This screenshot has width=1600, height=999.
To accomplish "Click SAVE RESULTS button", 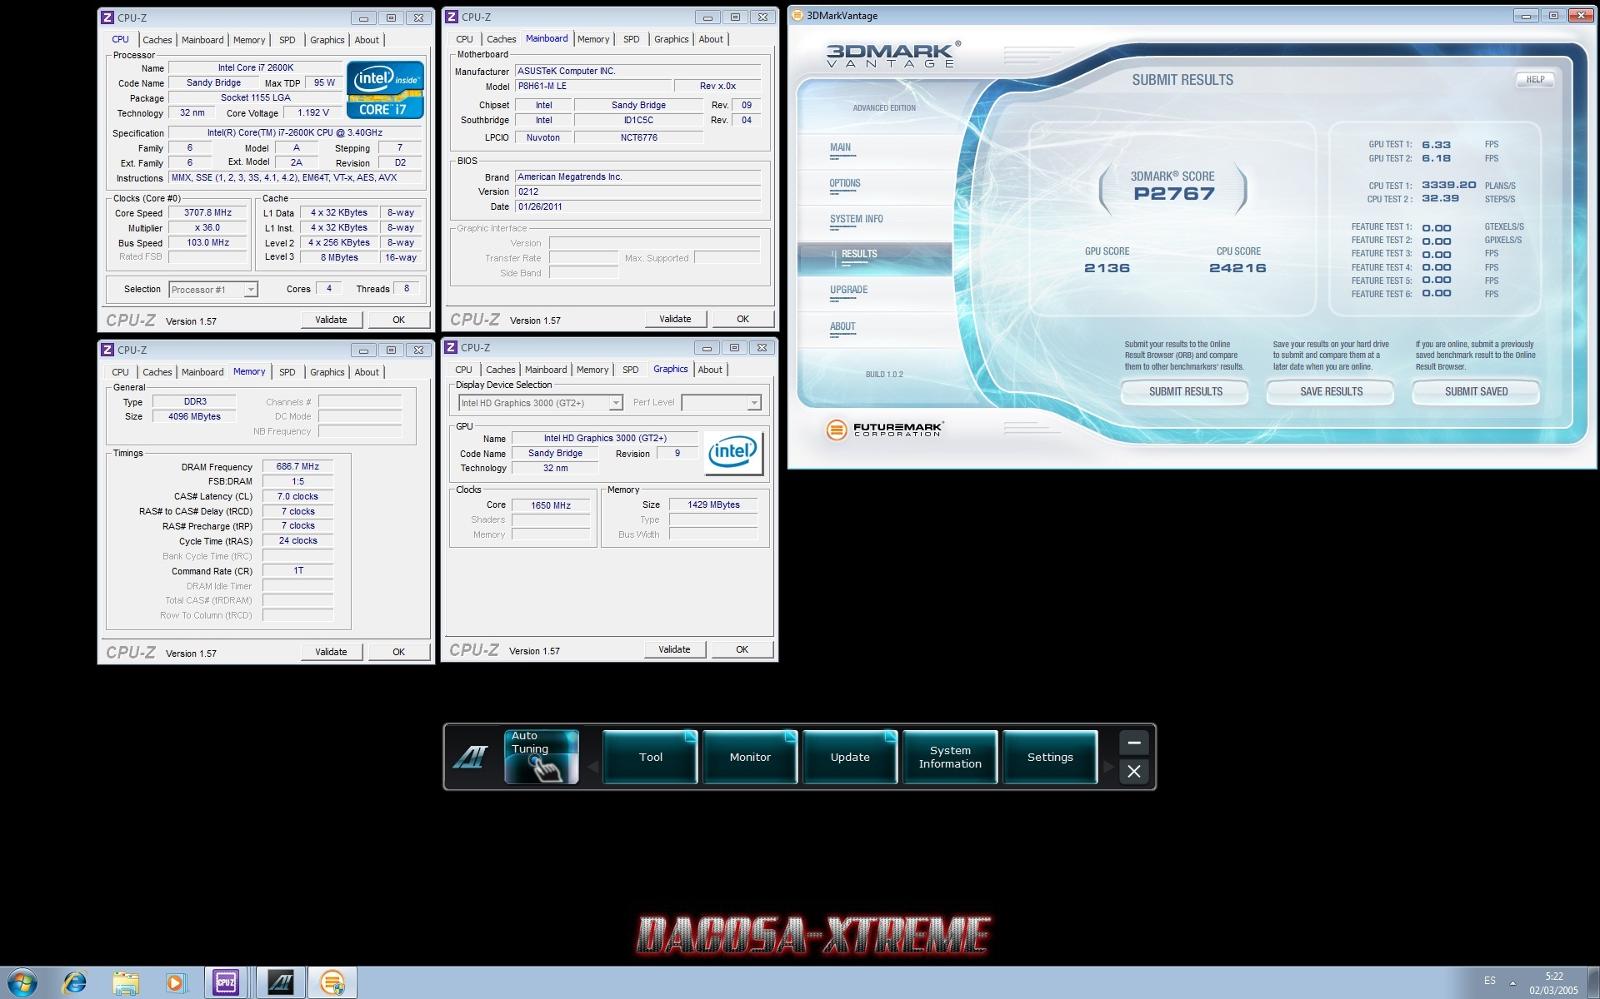I will tap(1331, 392).
